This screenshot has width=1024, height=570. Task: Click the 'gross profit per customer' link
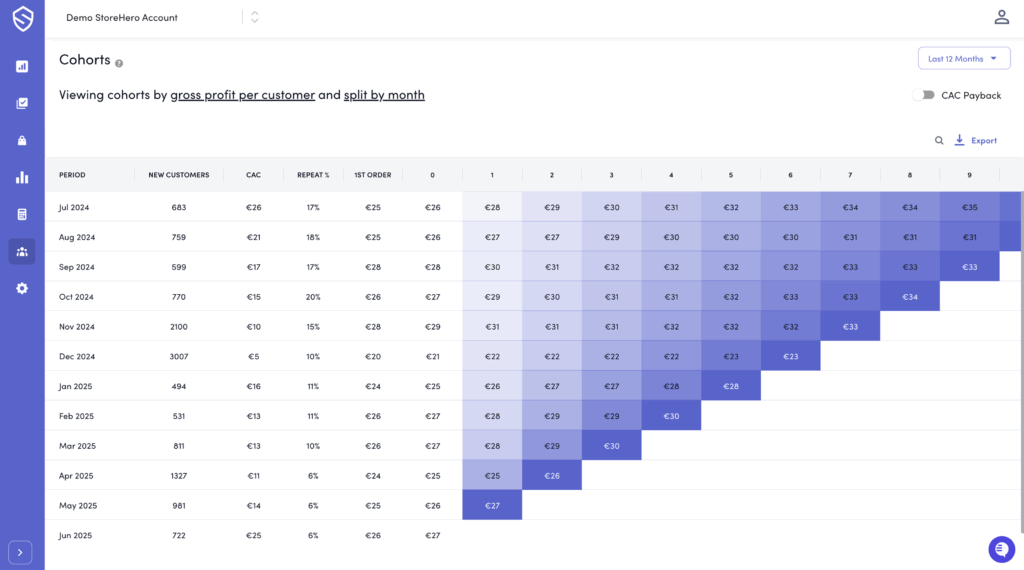point(242,95)
